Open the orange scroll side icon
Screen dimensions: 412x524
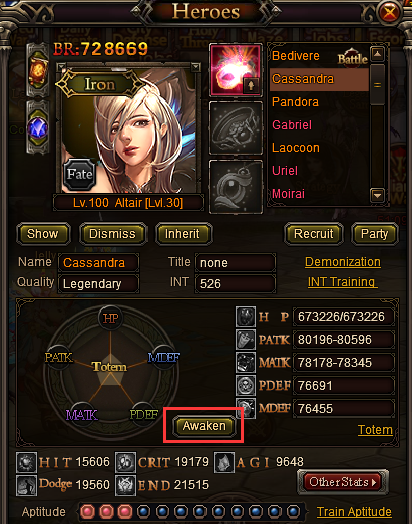pyautogui.click(x=38, y=70)
